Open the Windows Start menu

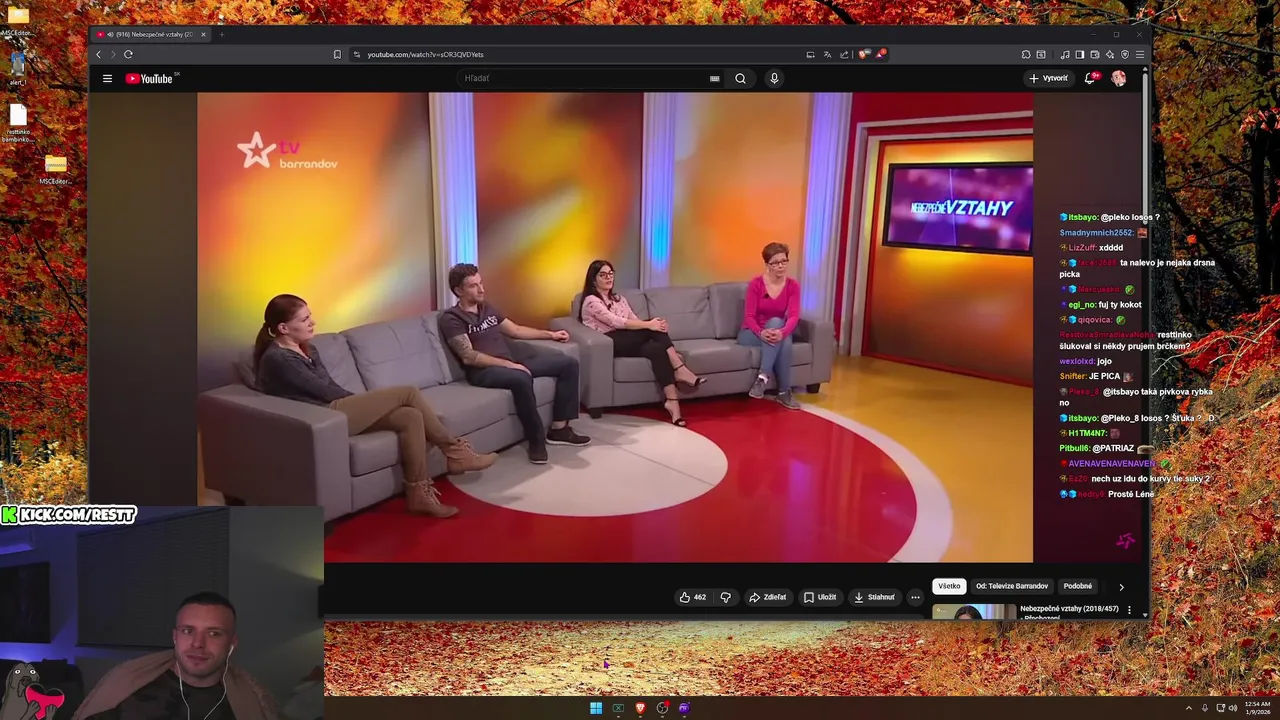coord(596,708)
